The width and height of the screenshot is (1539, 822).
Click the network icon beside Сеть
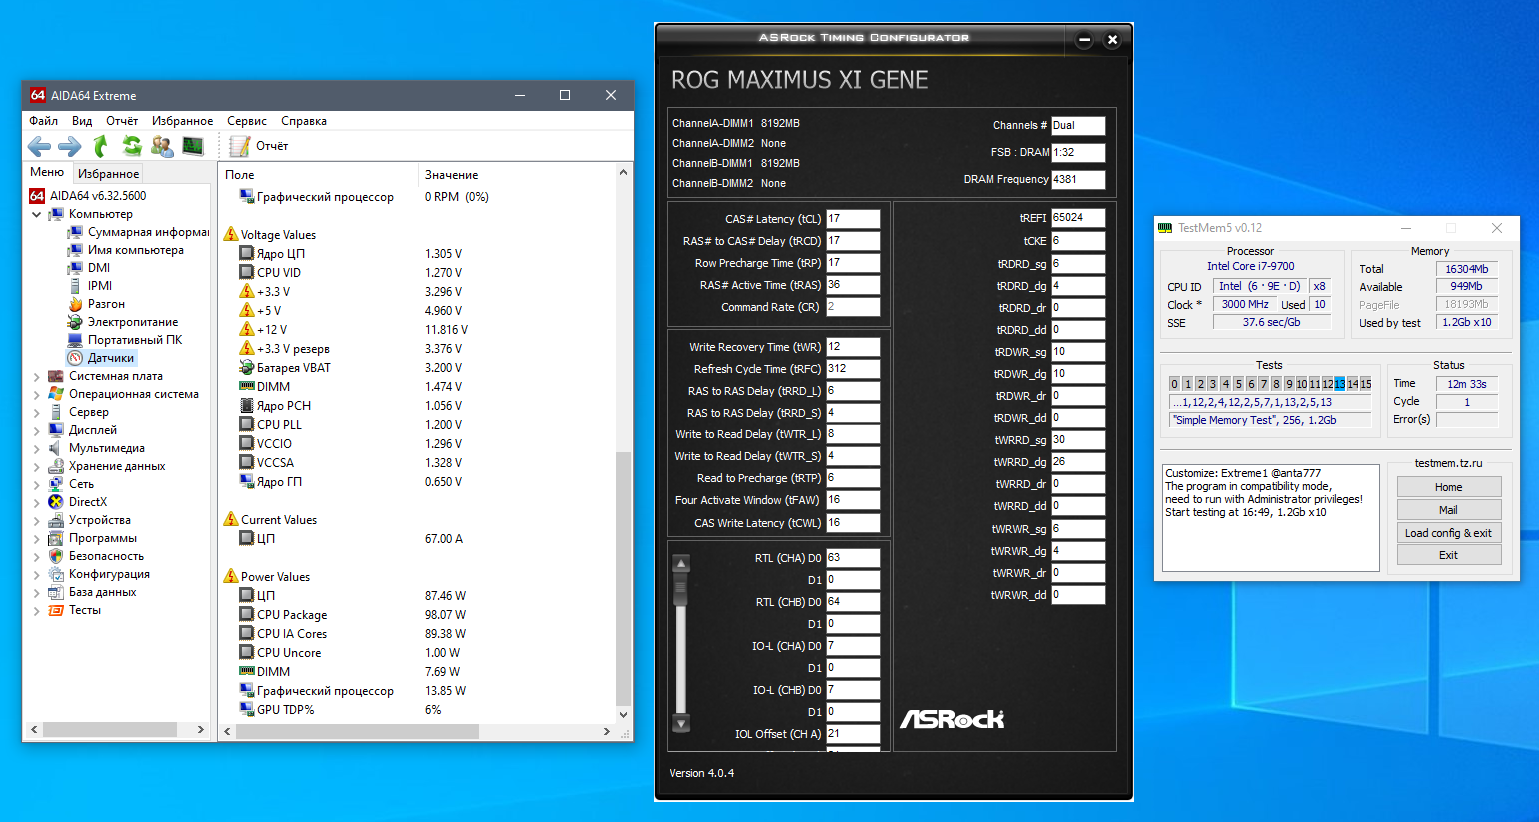56,484
